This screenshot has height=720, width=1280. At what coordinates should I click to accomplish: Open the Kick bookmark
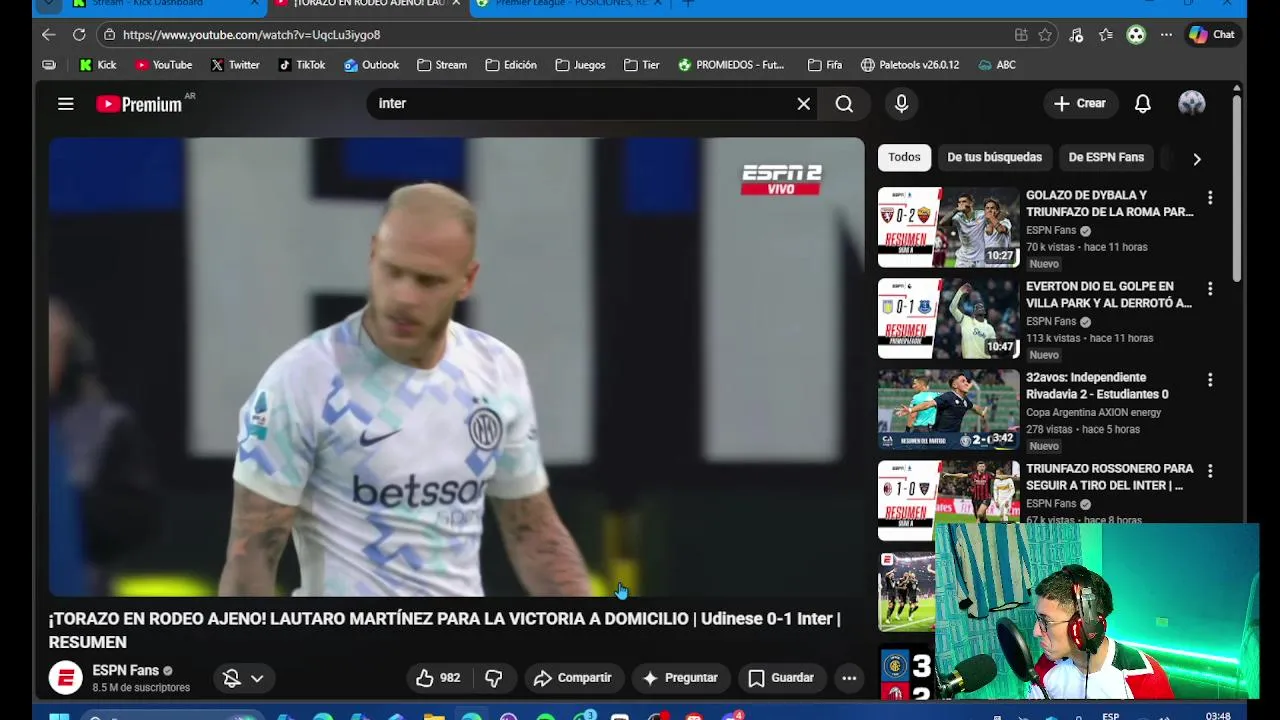[98, 65]
